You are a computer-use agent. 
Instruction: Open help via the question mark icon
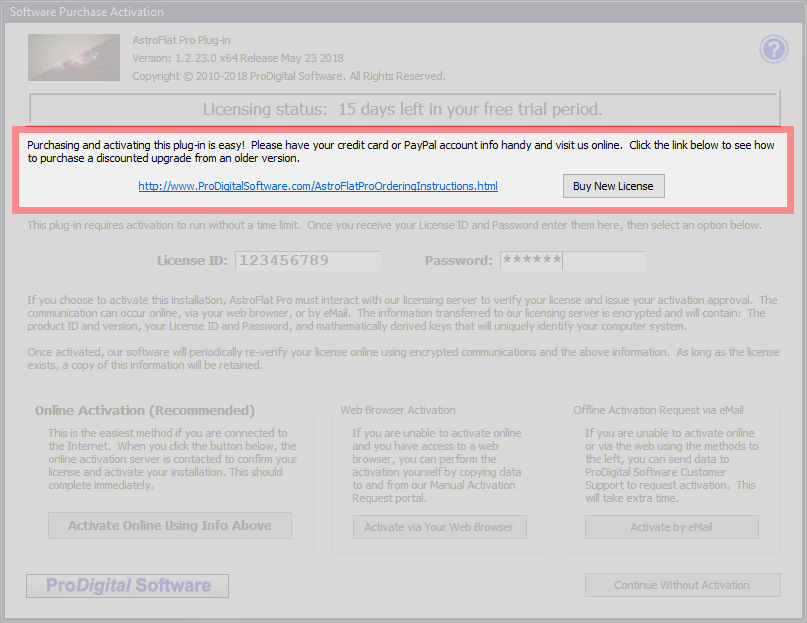774,49
